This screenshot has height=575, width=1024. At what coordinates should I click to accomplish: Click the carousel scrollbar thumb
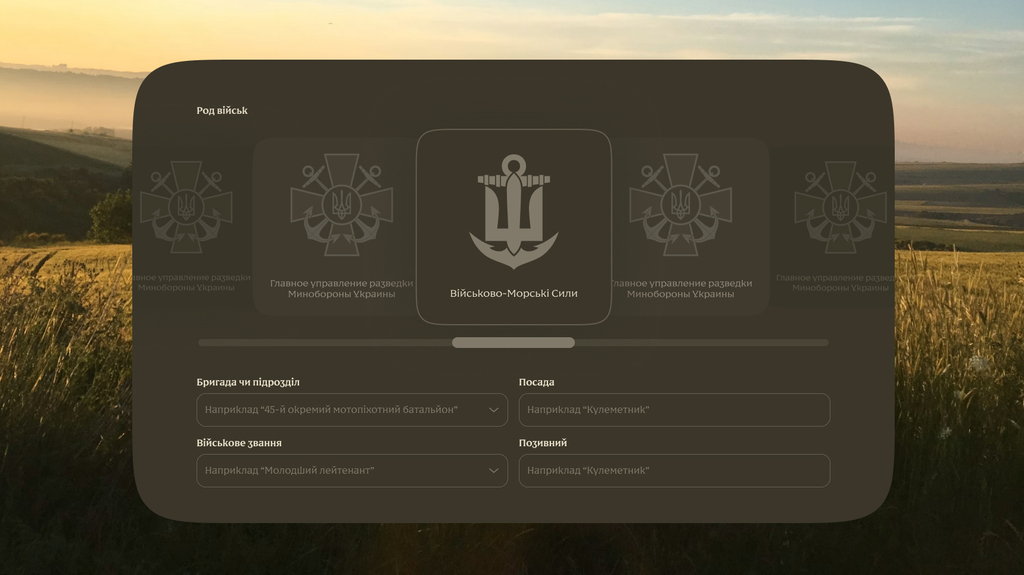513,342
